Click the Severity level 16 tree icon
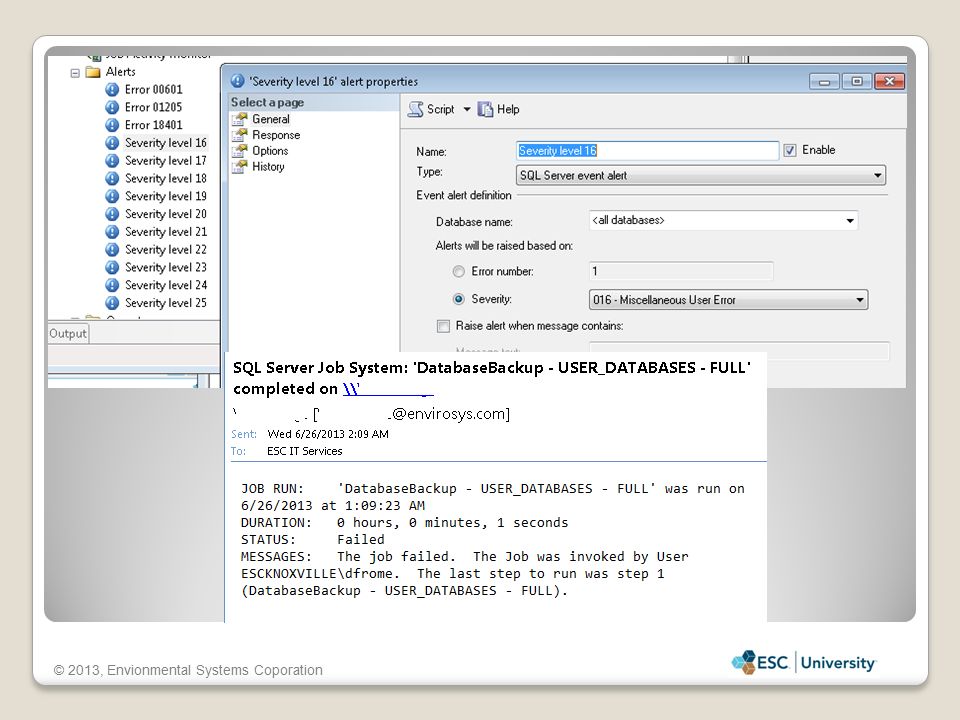 click(x=112, y=143)
